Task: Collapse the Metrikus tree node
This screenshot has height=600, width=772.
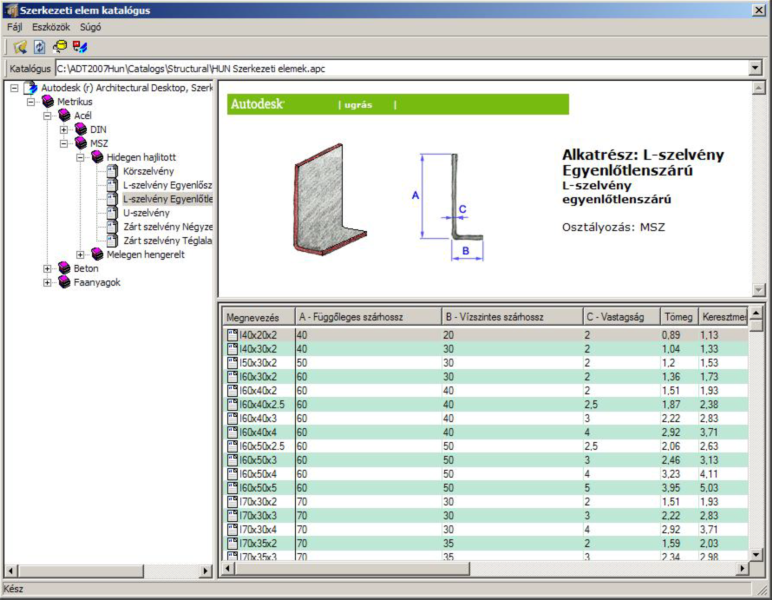Action: tap(31, 102)
